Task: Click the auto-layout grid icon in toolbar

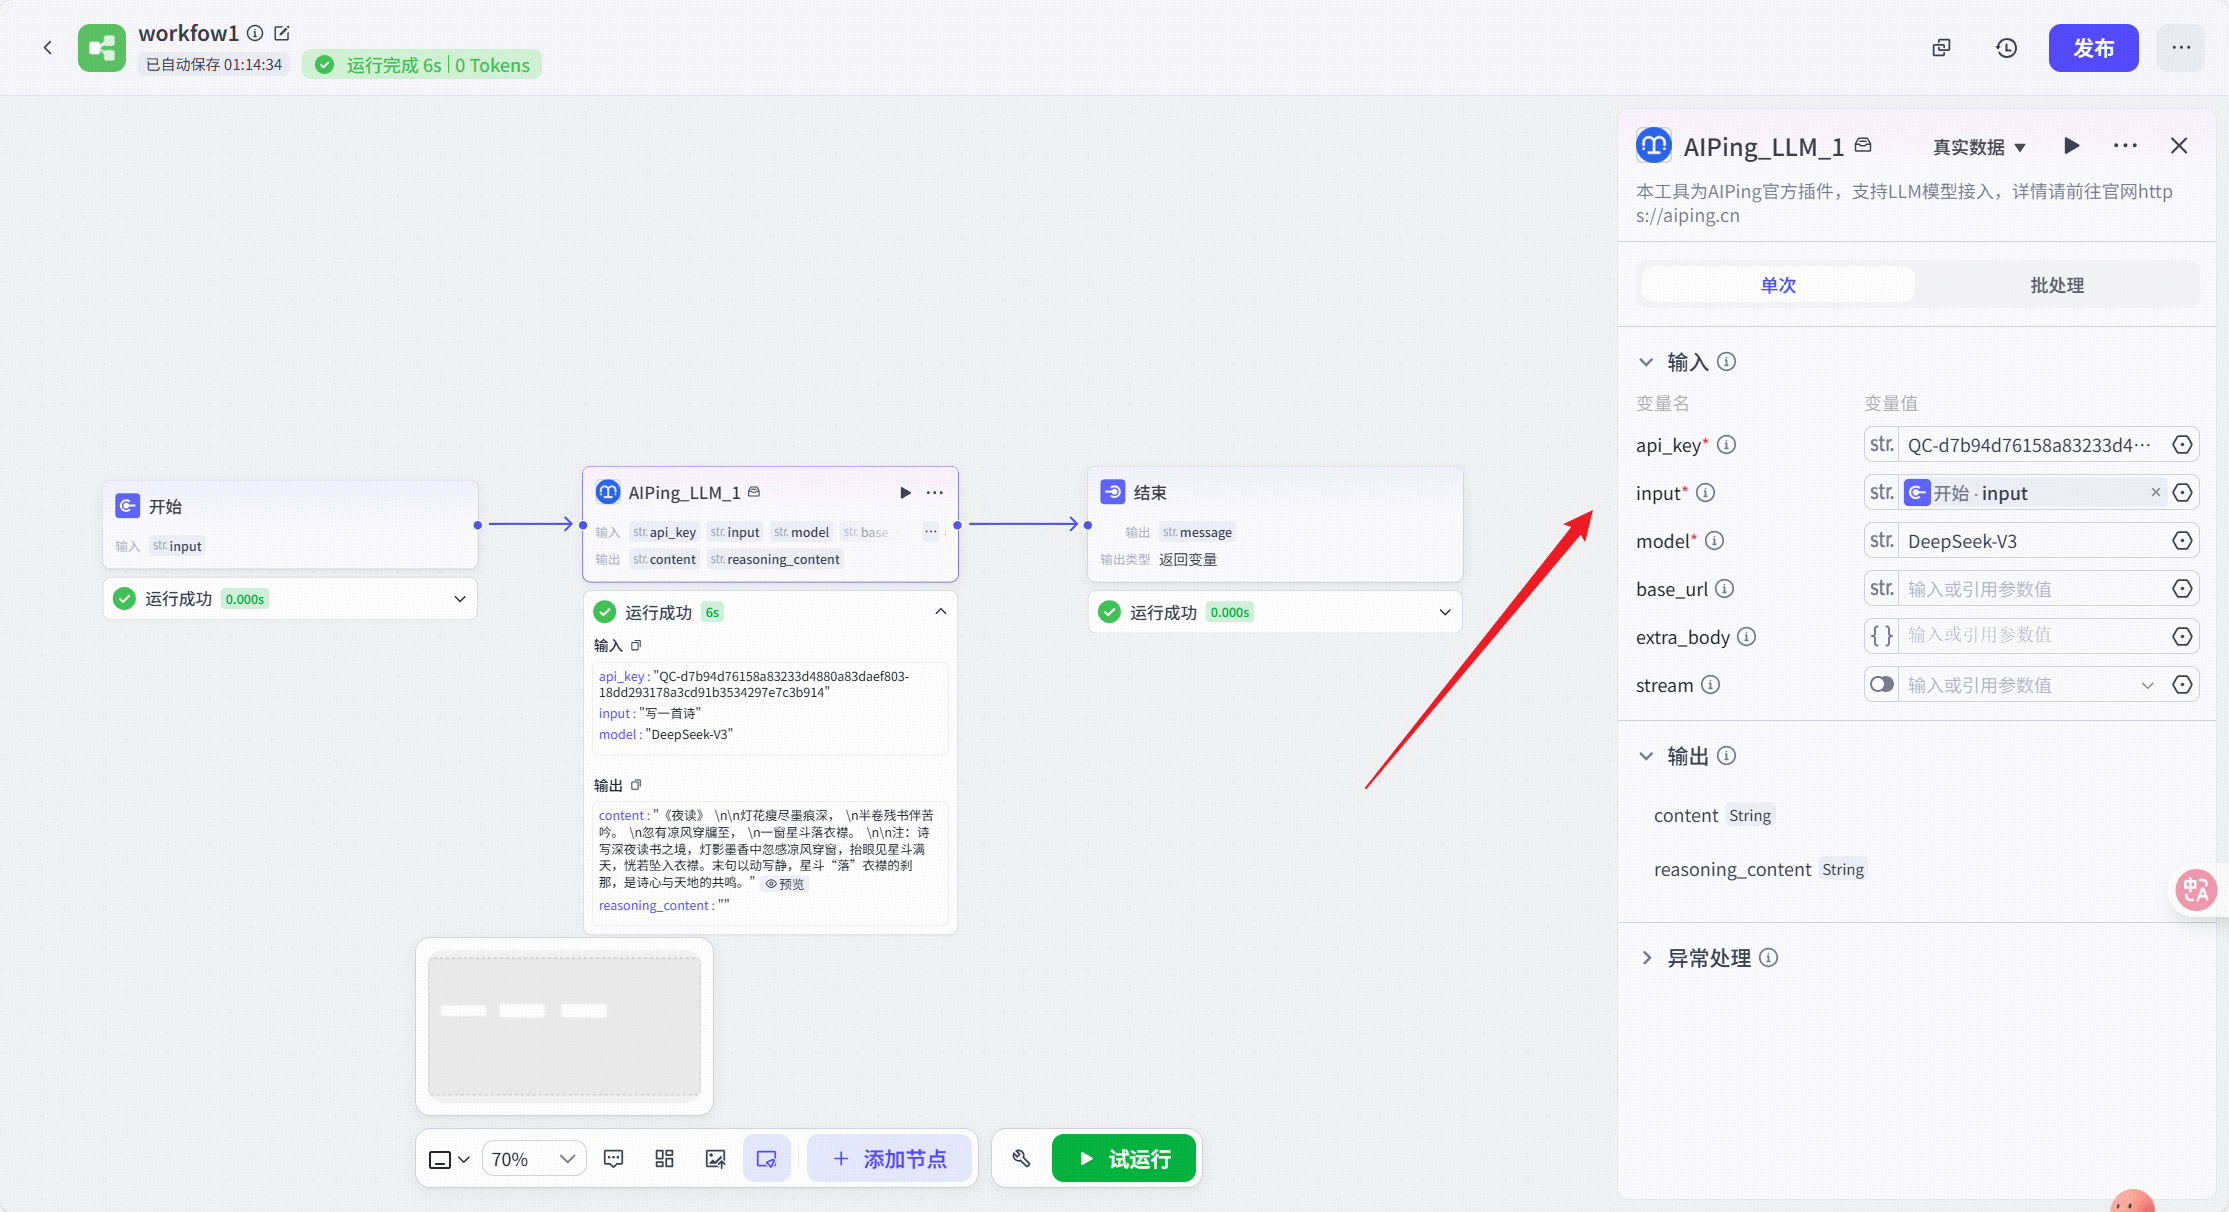Action: tap(664, 1159)
